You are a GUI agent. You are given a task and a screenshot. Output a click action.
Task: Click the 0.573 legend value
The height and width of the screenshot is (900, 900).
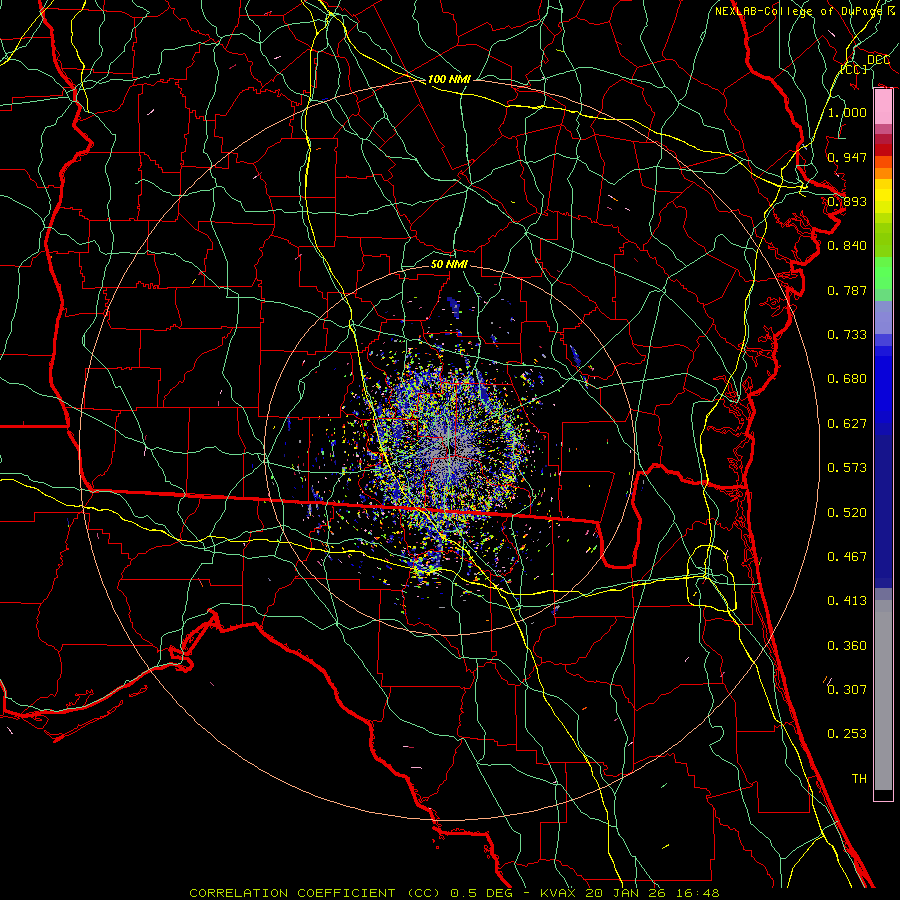coord(847,468)
